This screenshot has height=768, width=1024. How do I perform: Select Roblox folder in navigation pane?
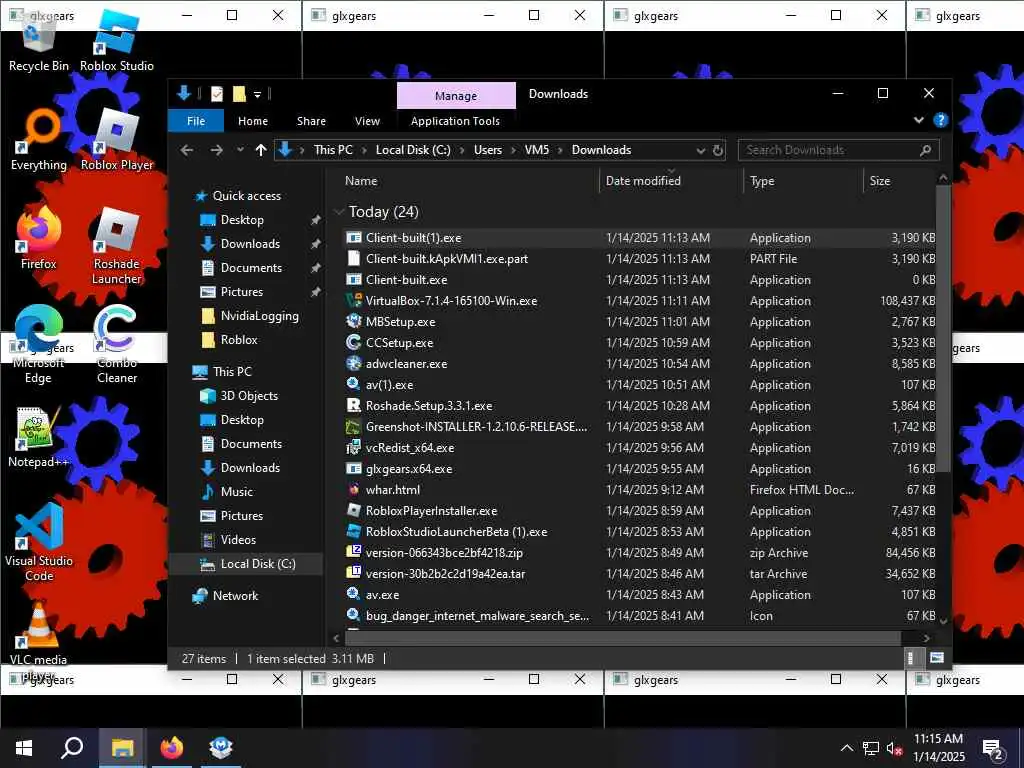pyautogui.click(x=230, y=340)
